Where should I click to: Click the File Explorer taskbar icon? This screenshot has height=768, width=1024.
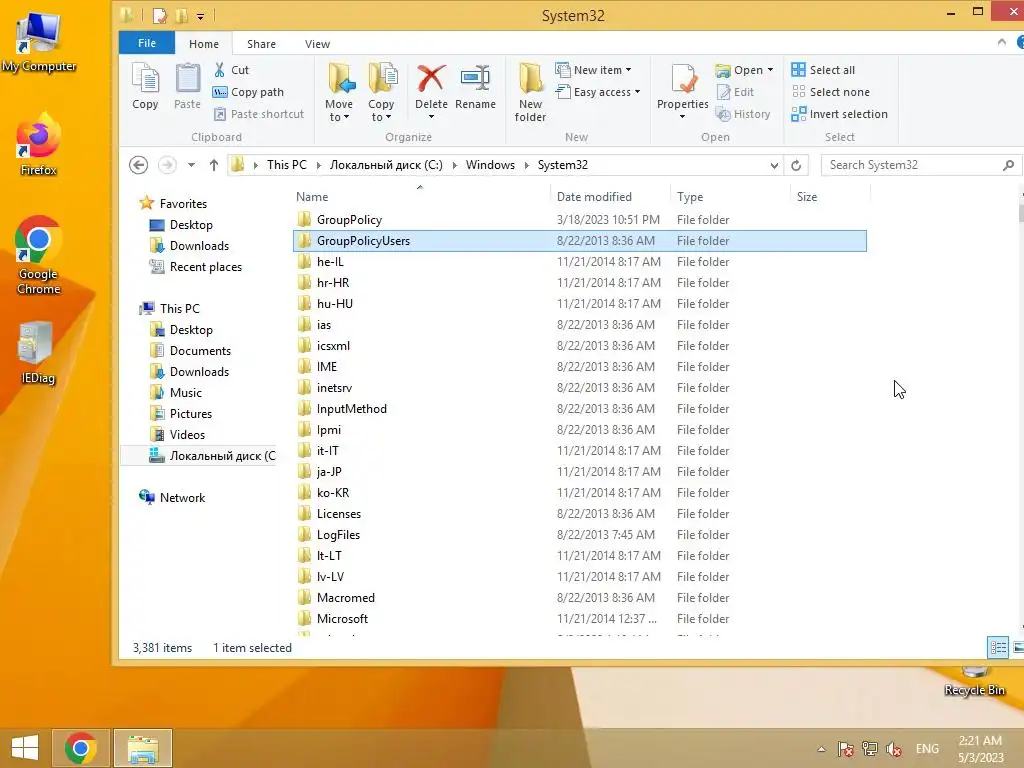pos(143,748)
